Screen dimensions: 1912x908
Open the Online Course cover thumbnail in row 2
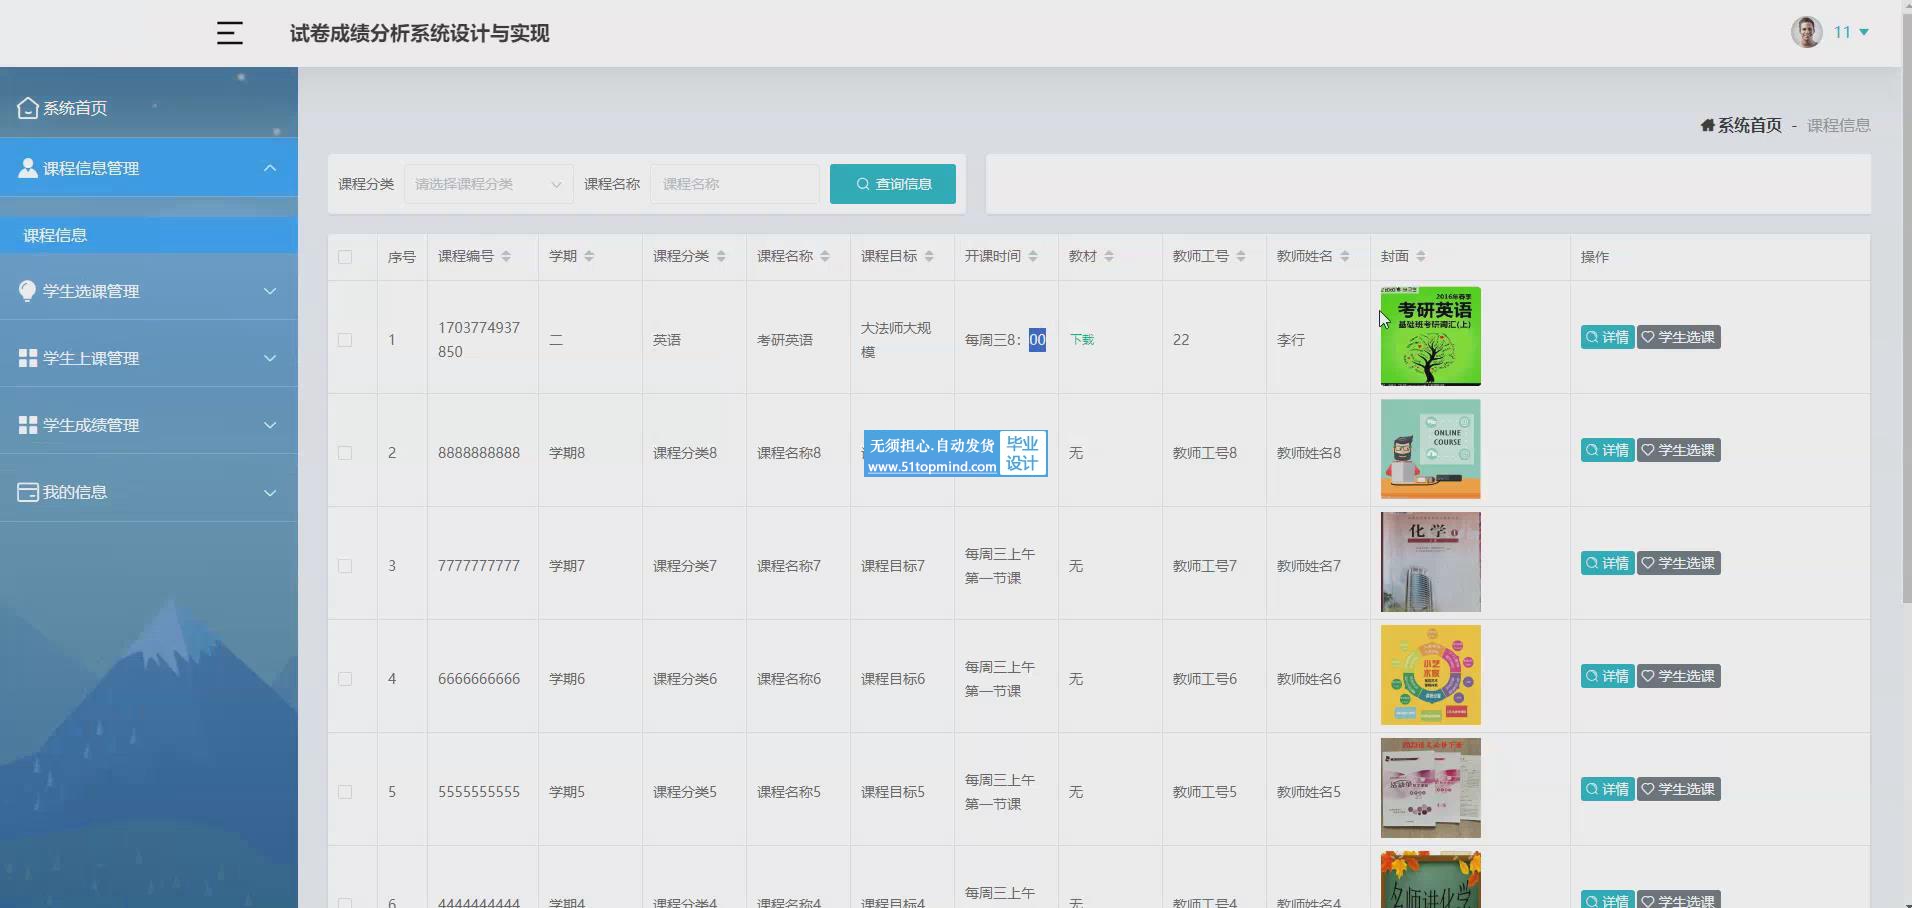pyautogui.click(x=1431, y=449)
